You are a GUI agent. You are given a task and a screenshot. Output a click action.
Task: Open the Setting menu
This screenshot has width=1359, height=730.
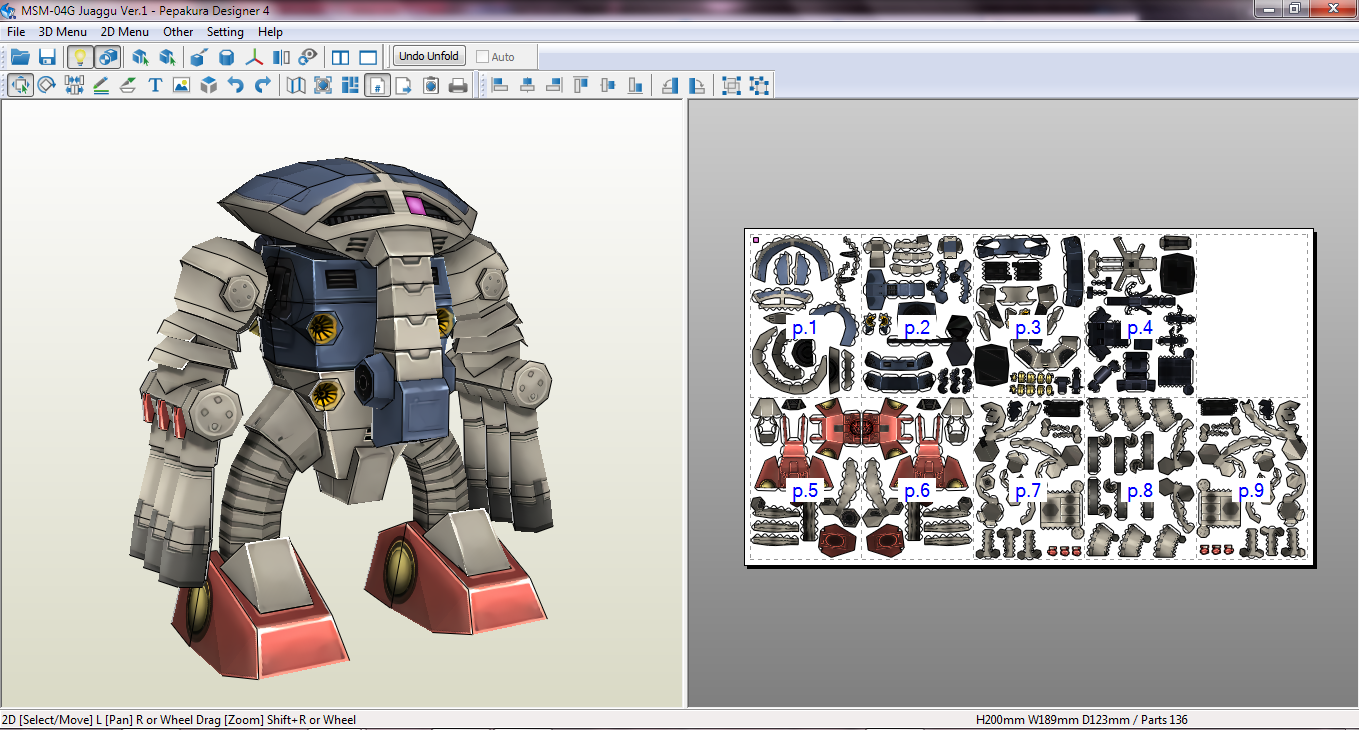[x=225, y=31]
